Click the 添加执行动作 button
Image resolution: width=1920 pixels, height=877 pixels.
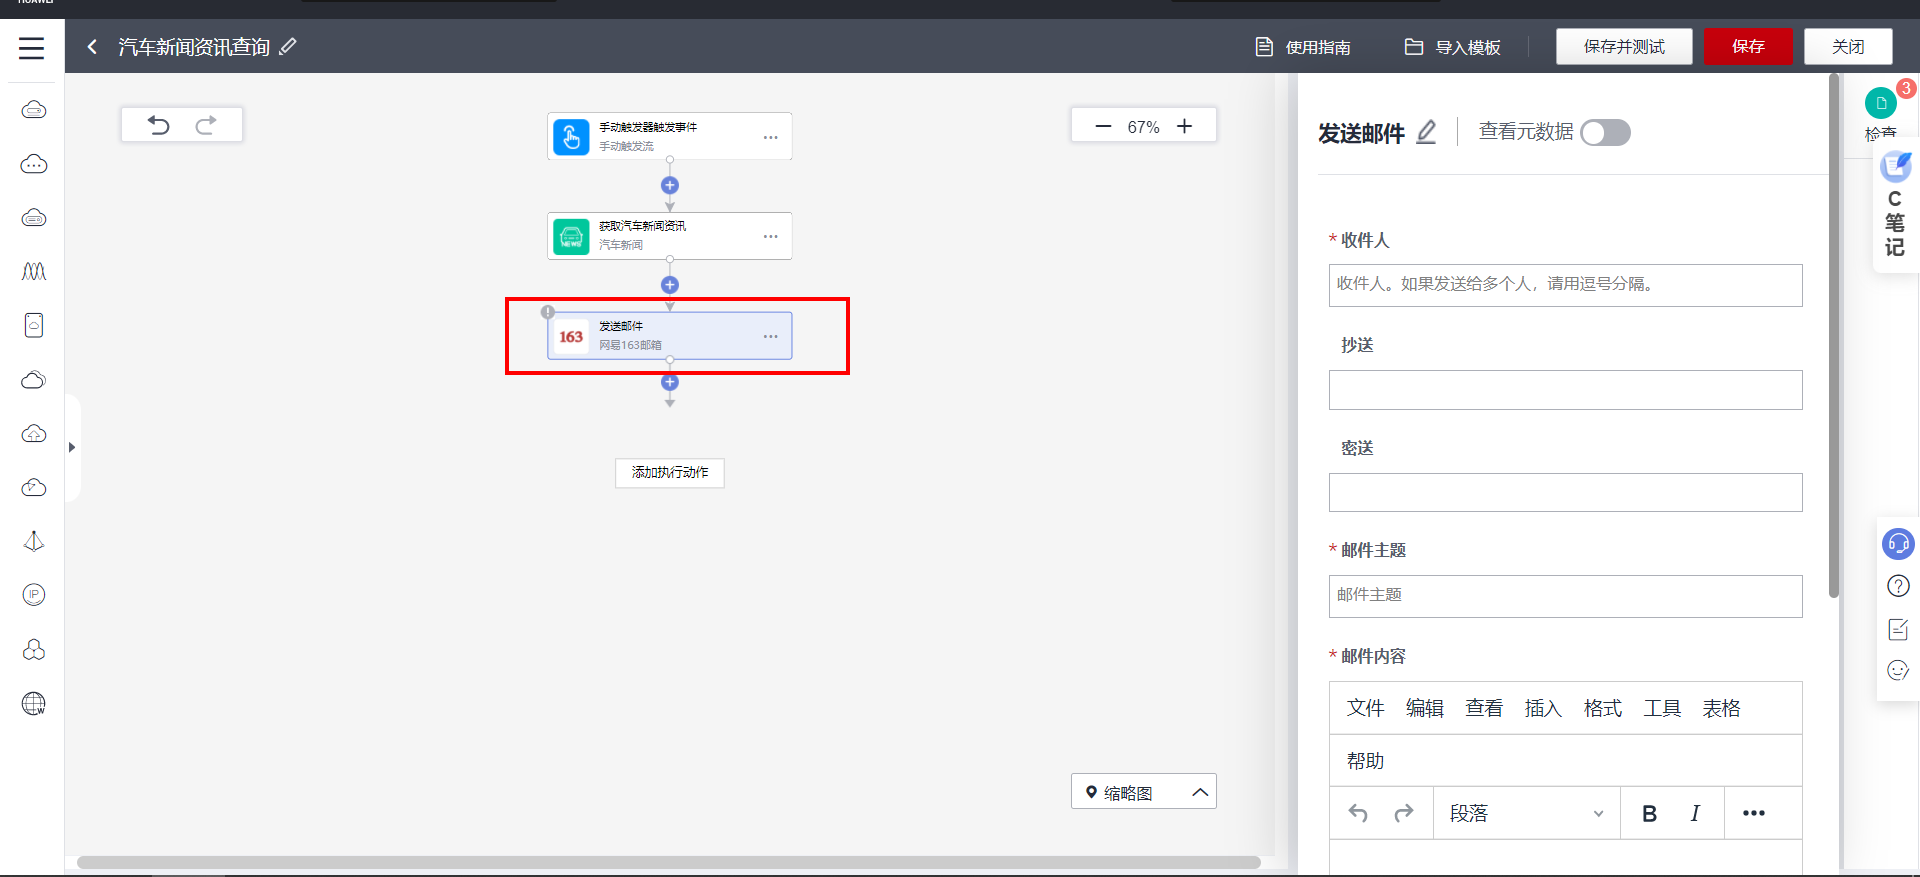pyautogui.click(x=670, y=472)
